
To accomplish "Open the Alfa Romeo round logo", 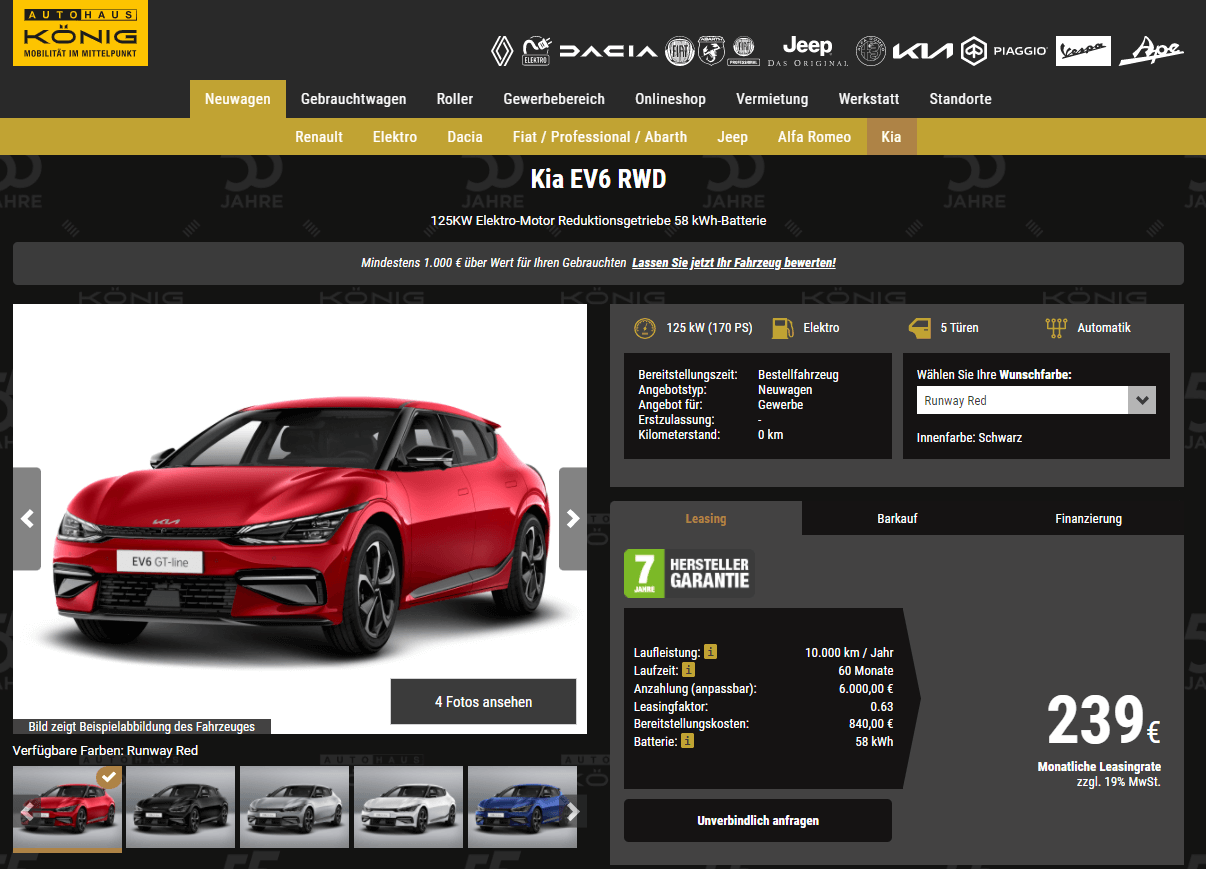I will [x=871, y=51].
